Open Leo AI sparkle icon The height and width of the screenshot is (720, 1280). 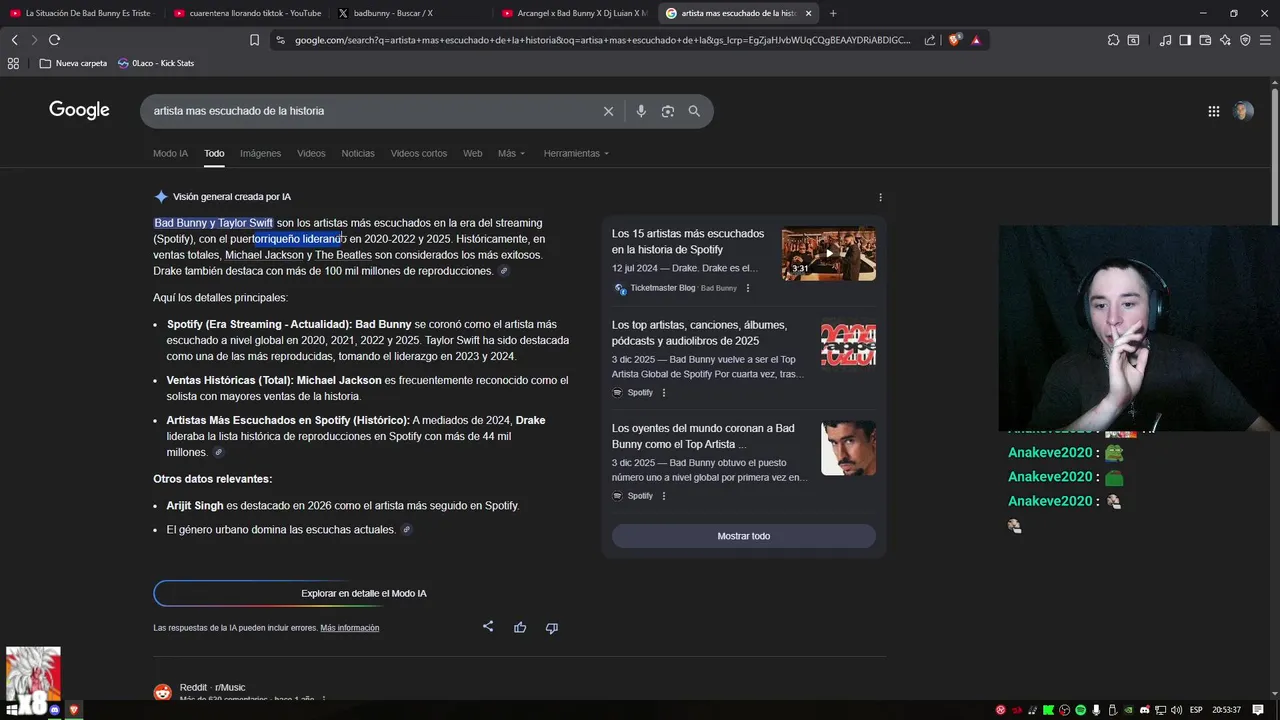1225,40
